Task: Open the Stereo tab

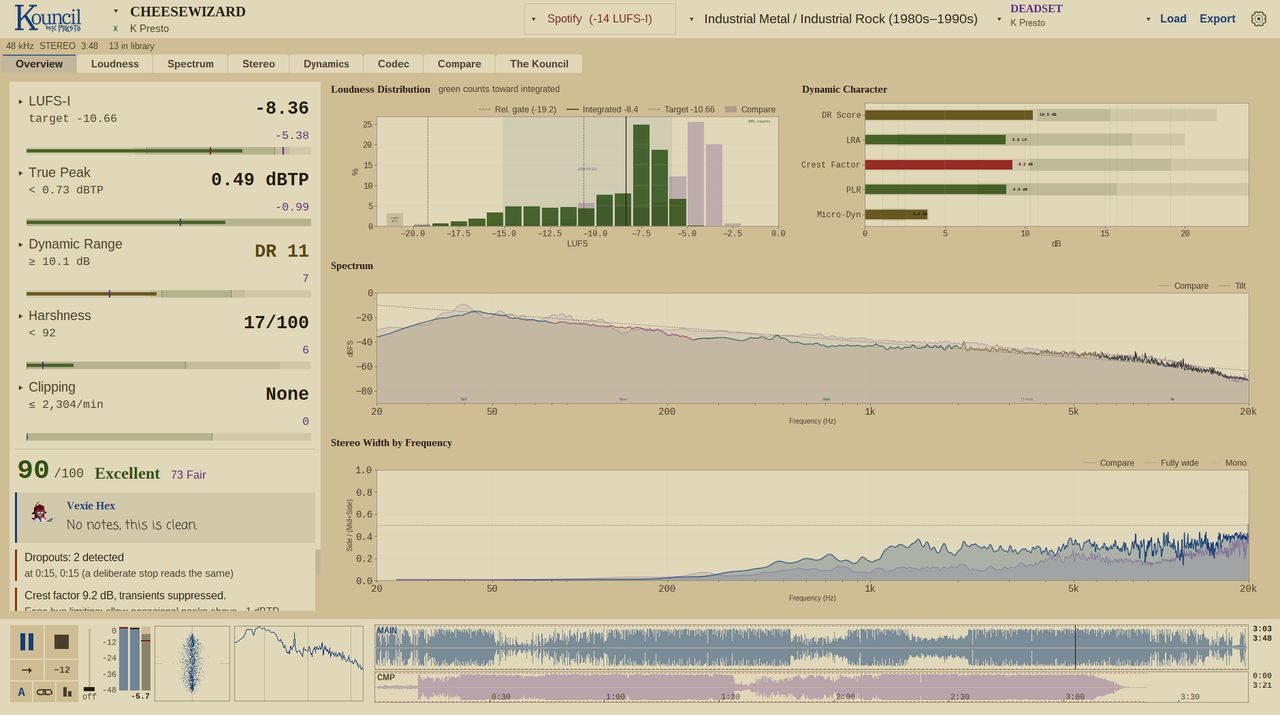Action: (x=258, y=64)
